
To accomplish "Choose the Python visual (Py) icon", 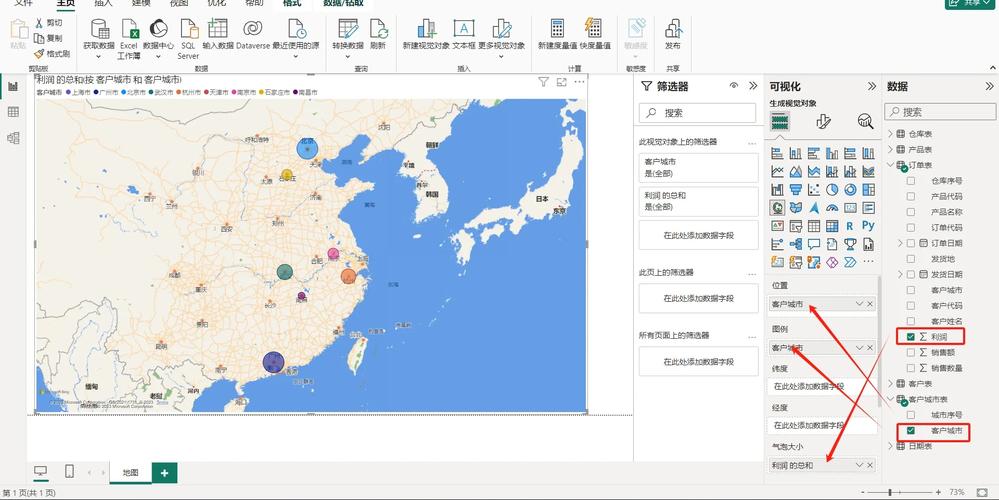I will [867, 225].
